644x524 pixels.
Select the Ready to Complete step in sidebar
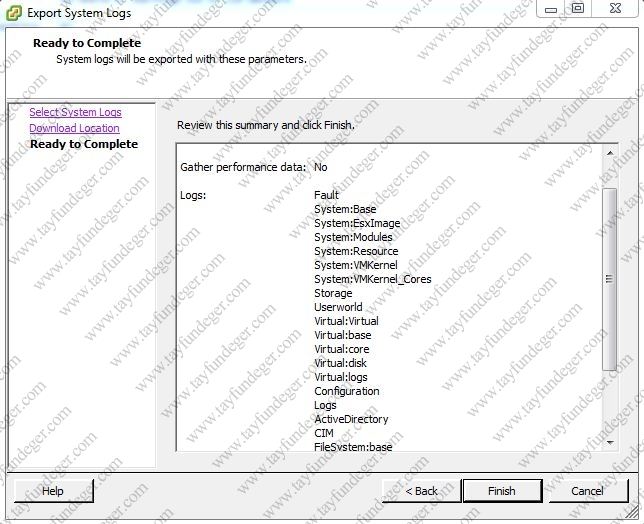84,144
